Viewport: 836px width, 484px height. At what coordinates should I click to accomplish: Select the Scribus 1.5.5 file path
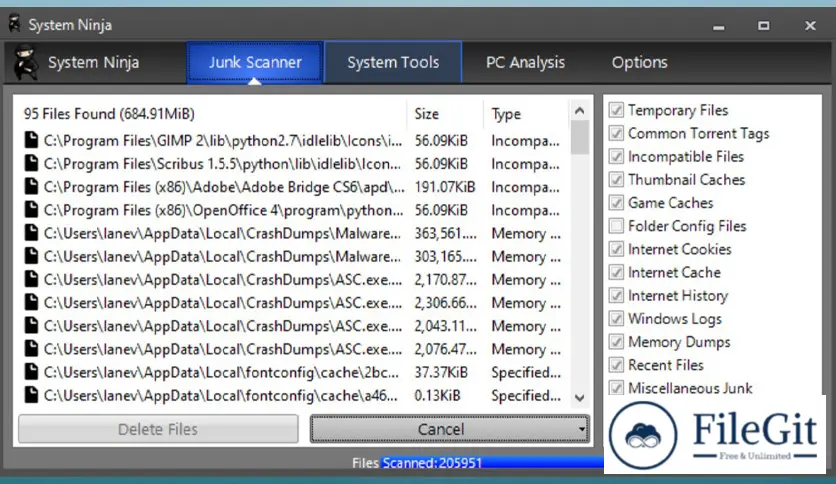tap(222, 163)
